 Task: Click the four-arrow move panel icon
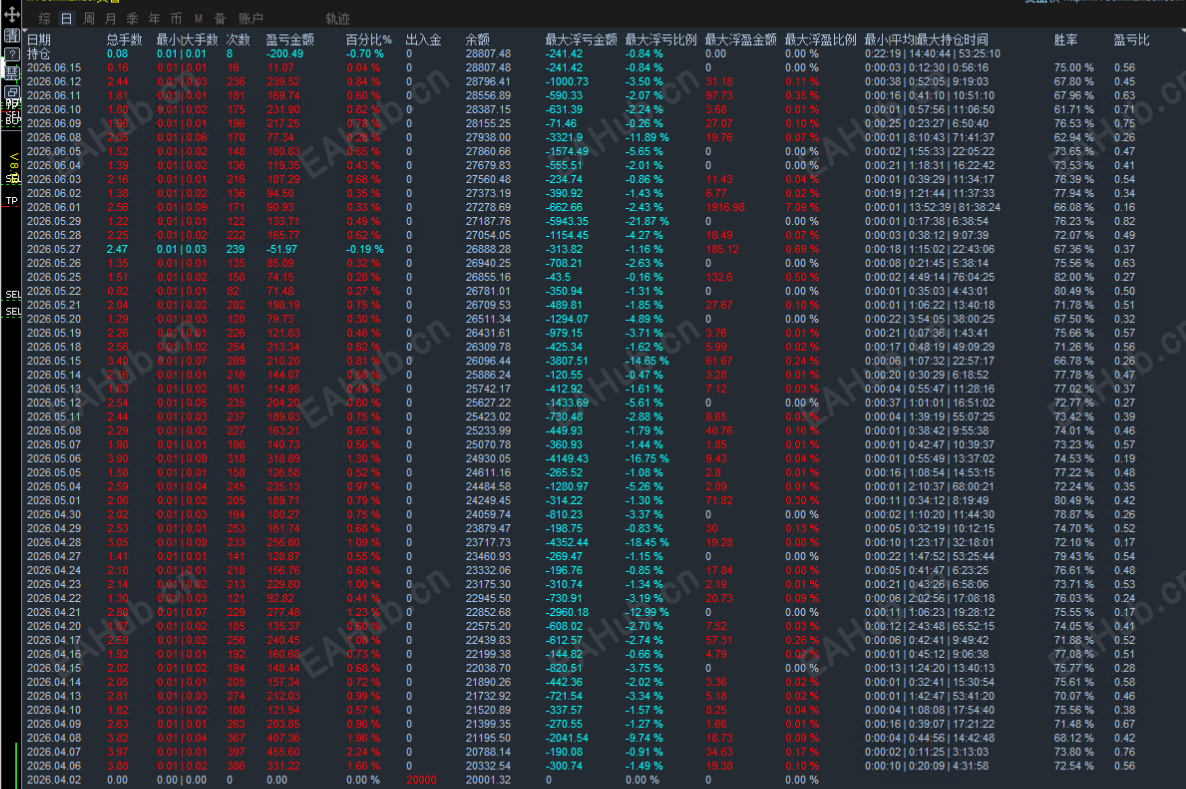tap(12, 14)
